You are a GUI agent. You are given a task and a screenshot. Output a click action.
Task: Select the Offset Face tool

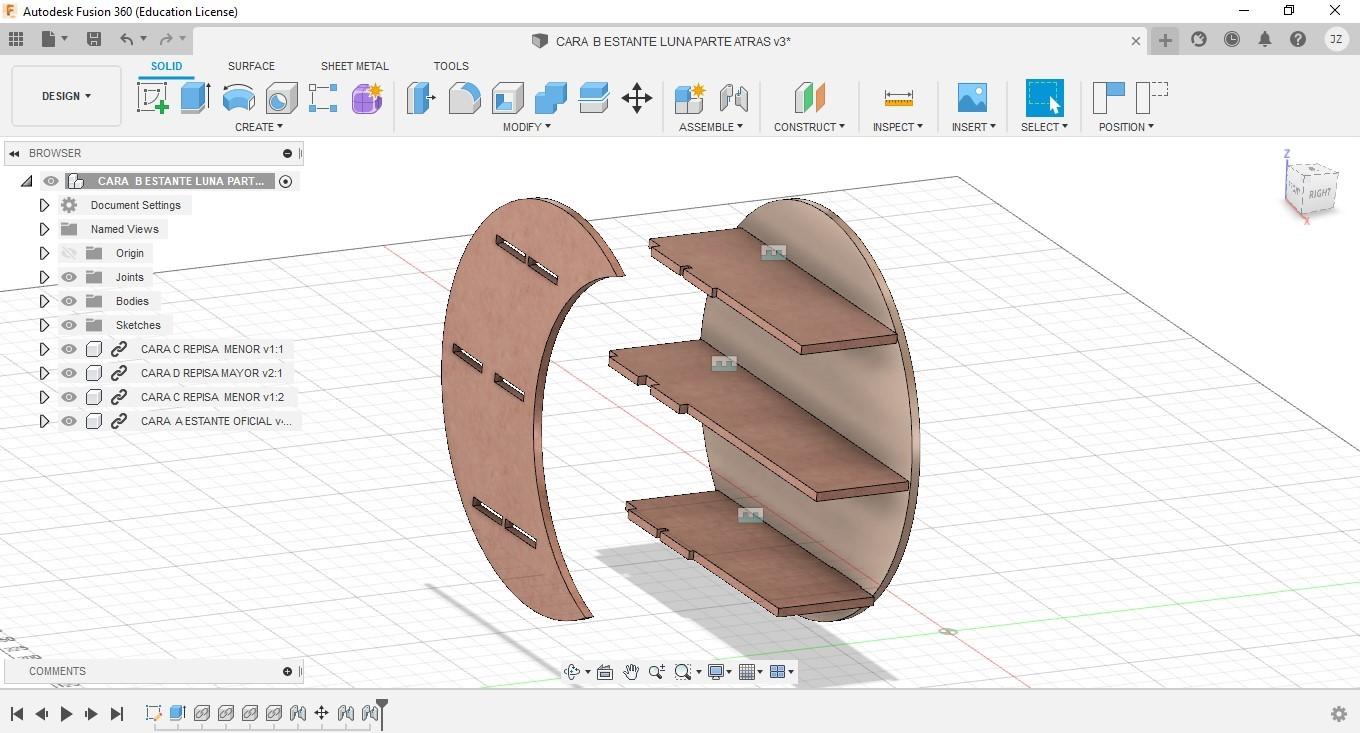click(x=593, y=98)
